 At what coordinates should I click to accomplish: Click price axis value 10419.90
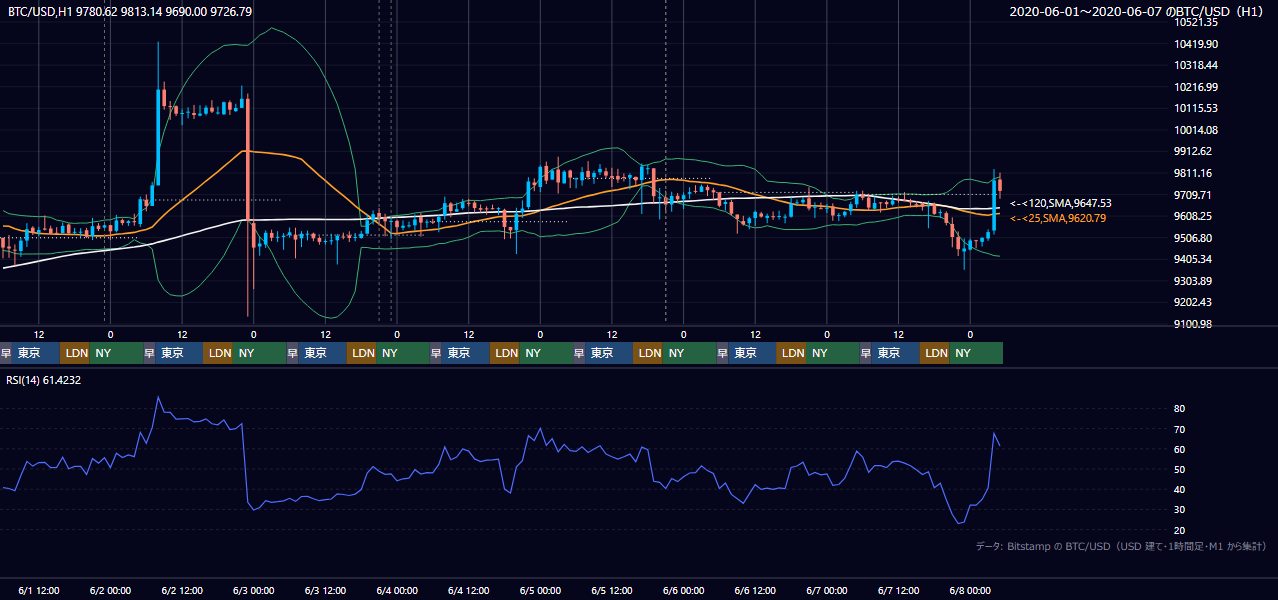(1197, 44)
